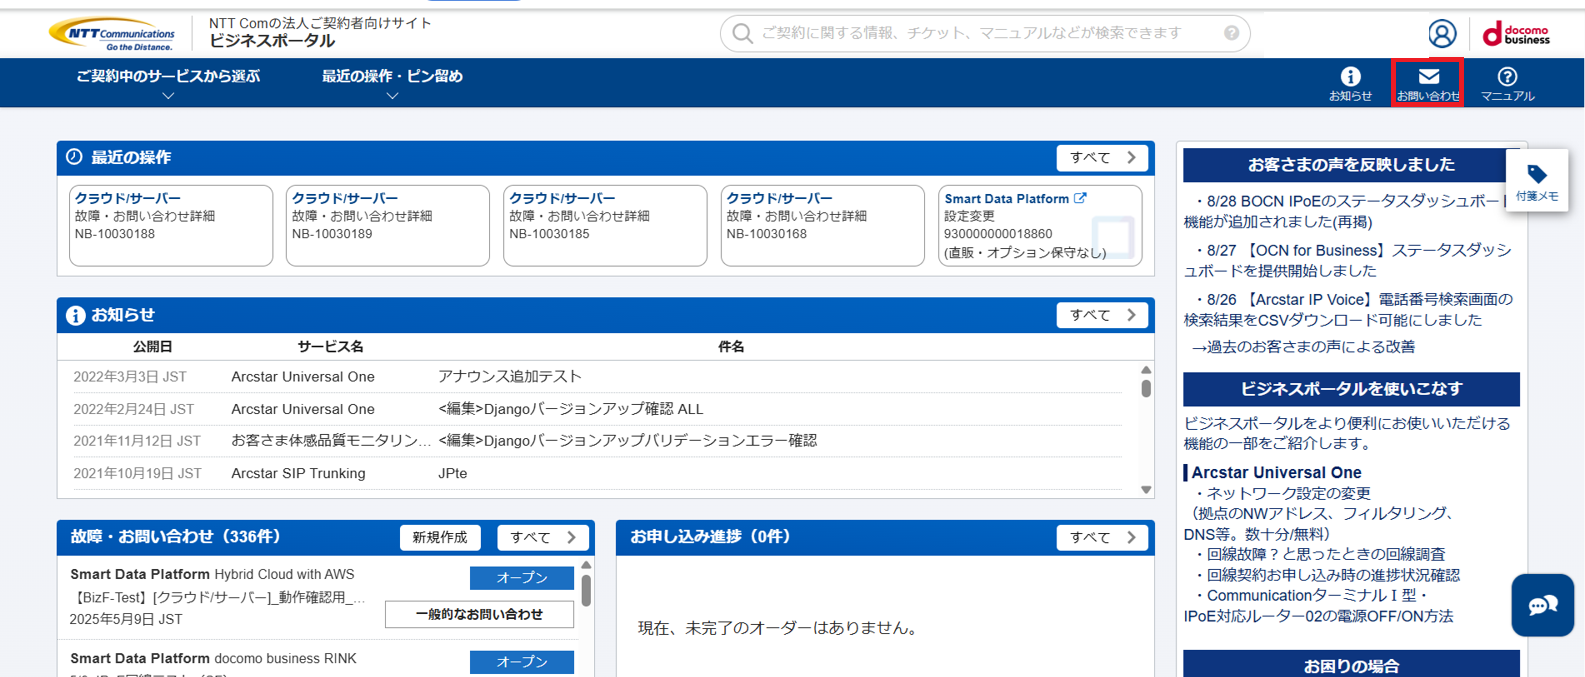Select the date 2022年3月3日 JST
The image size is (1585, 677).
(x=130, y=377)
